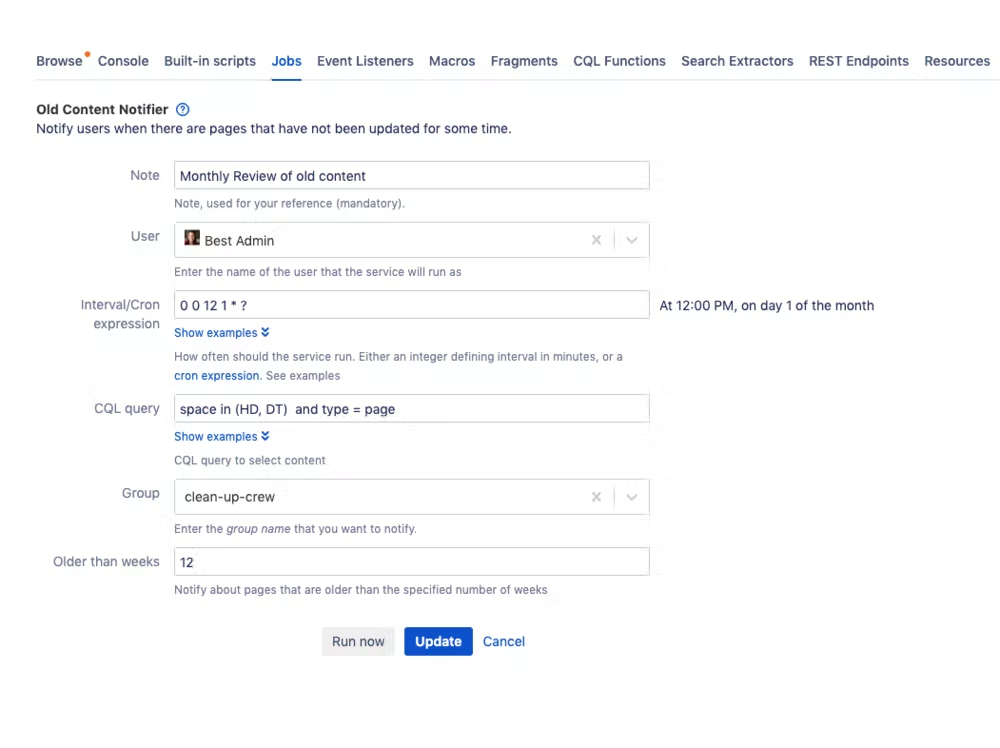
Task: Show examples under the CQL query field
Action: coord(221,437)
